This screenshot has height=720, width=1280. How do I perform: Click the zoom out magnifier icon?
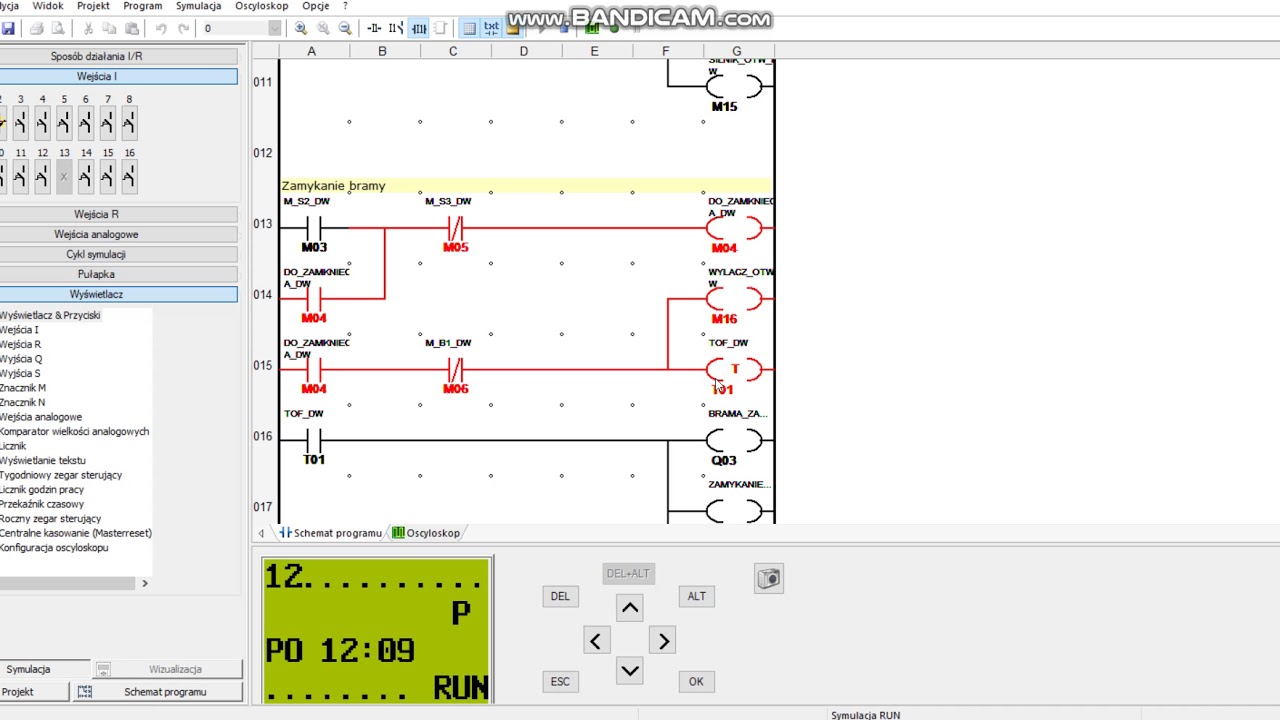345,28
